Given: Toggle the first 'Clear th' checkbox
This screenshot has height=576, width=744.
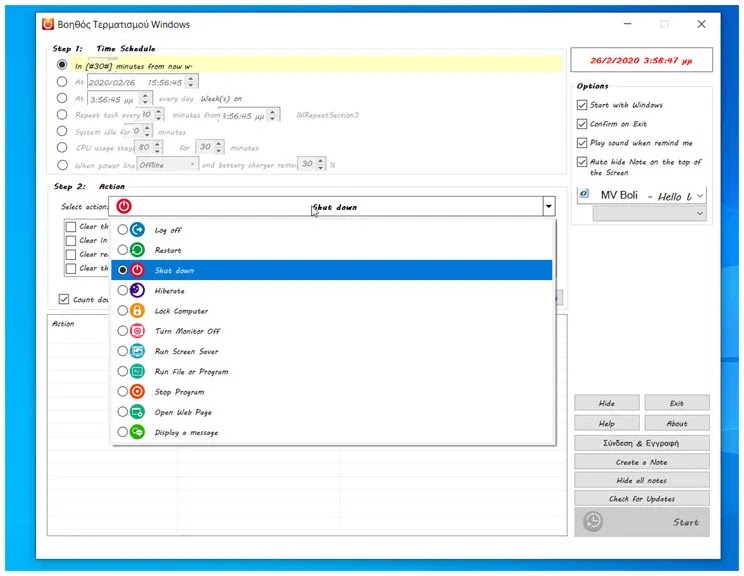Looking at the screenshot, I should (x=71, y=226).
